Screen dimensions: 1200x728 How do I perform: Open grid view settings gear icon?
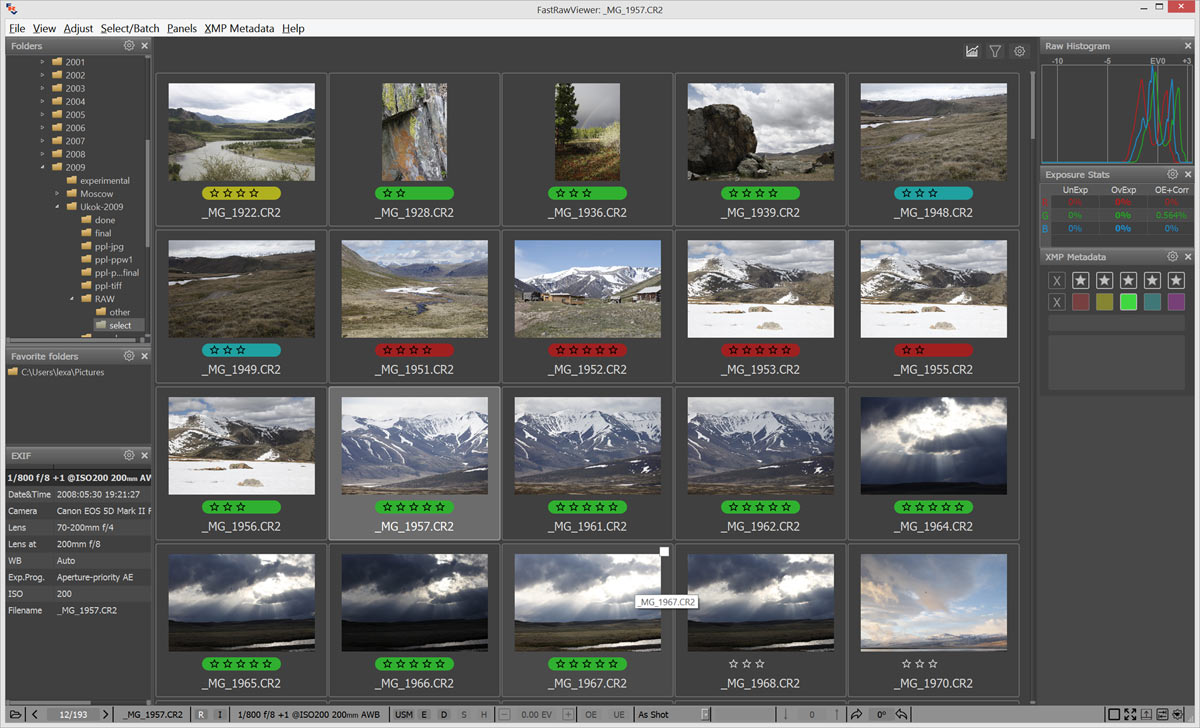pyautogui.click(x=1019, y=51)
